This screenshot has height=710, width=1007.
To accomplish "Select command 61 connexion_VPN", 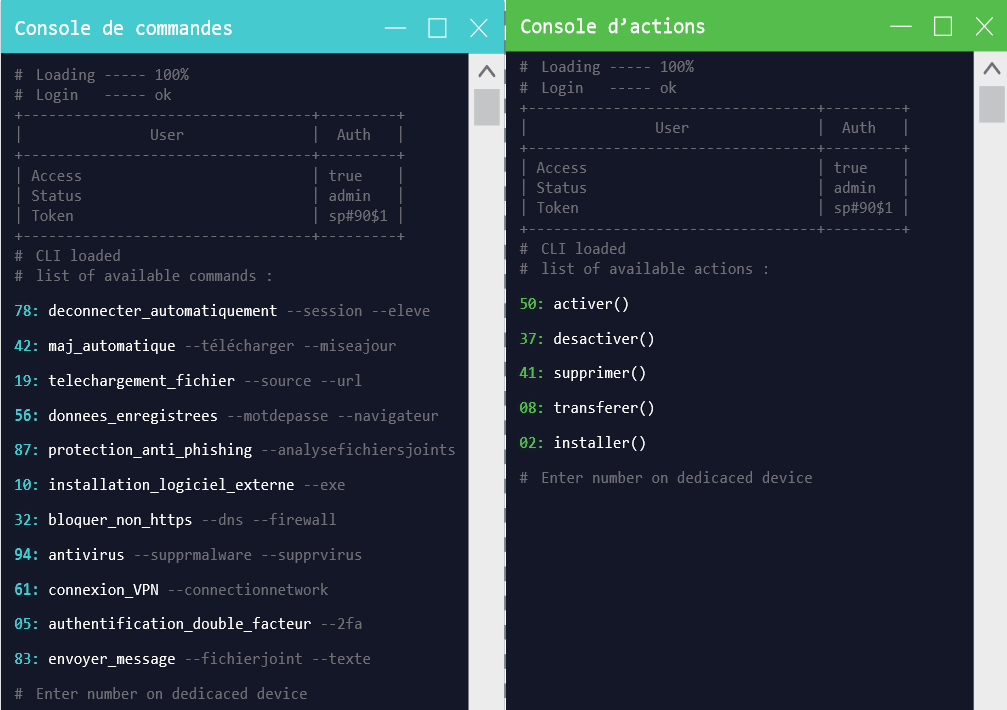I will 171,589.
